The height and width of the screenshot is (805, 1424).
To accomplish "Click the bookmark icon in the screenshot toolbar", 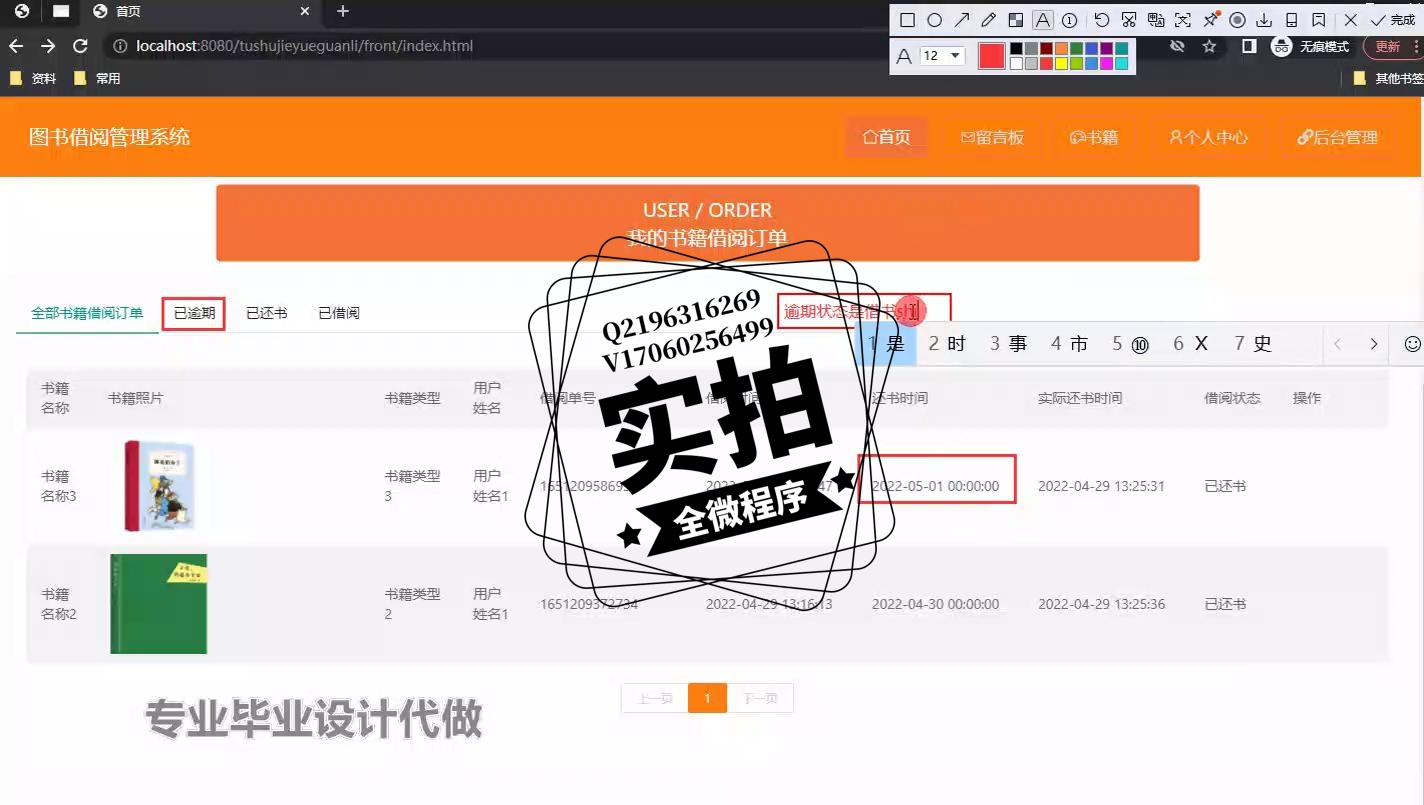I will click(x=1318, y=20).
